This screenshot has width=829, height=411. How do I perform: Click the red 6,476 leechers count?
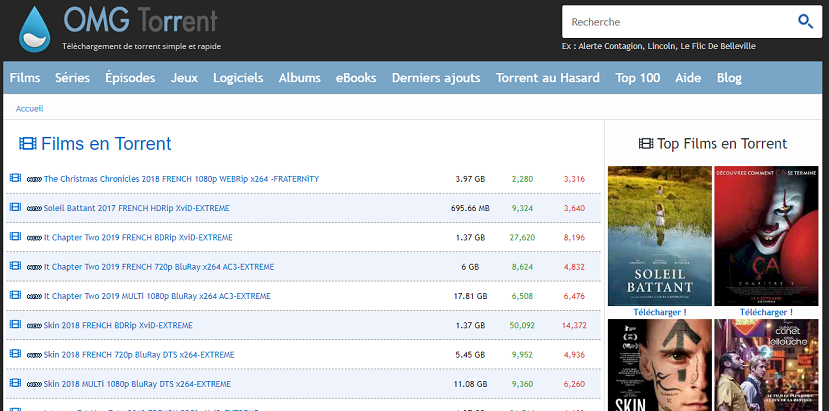(x=574, y=296)
